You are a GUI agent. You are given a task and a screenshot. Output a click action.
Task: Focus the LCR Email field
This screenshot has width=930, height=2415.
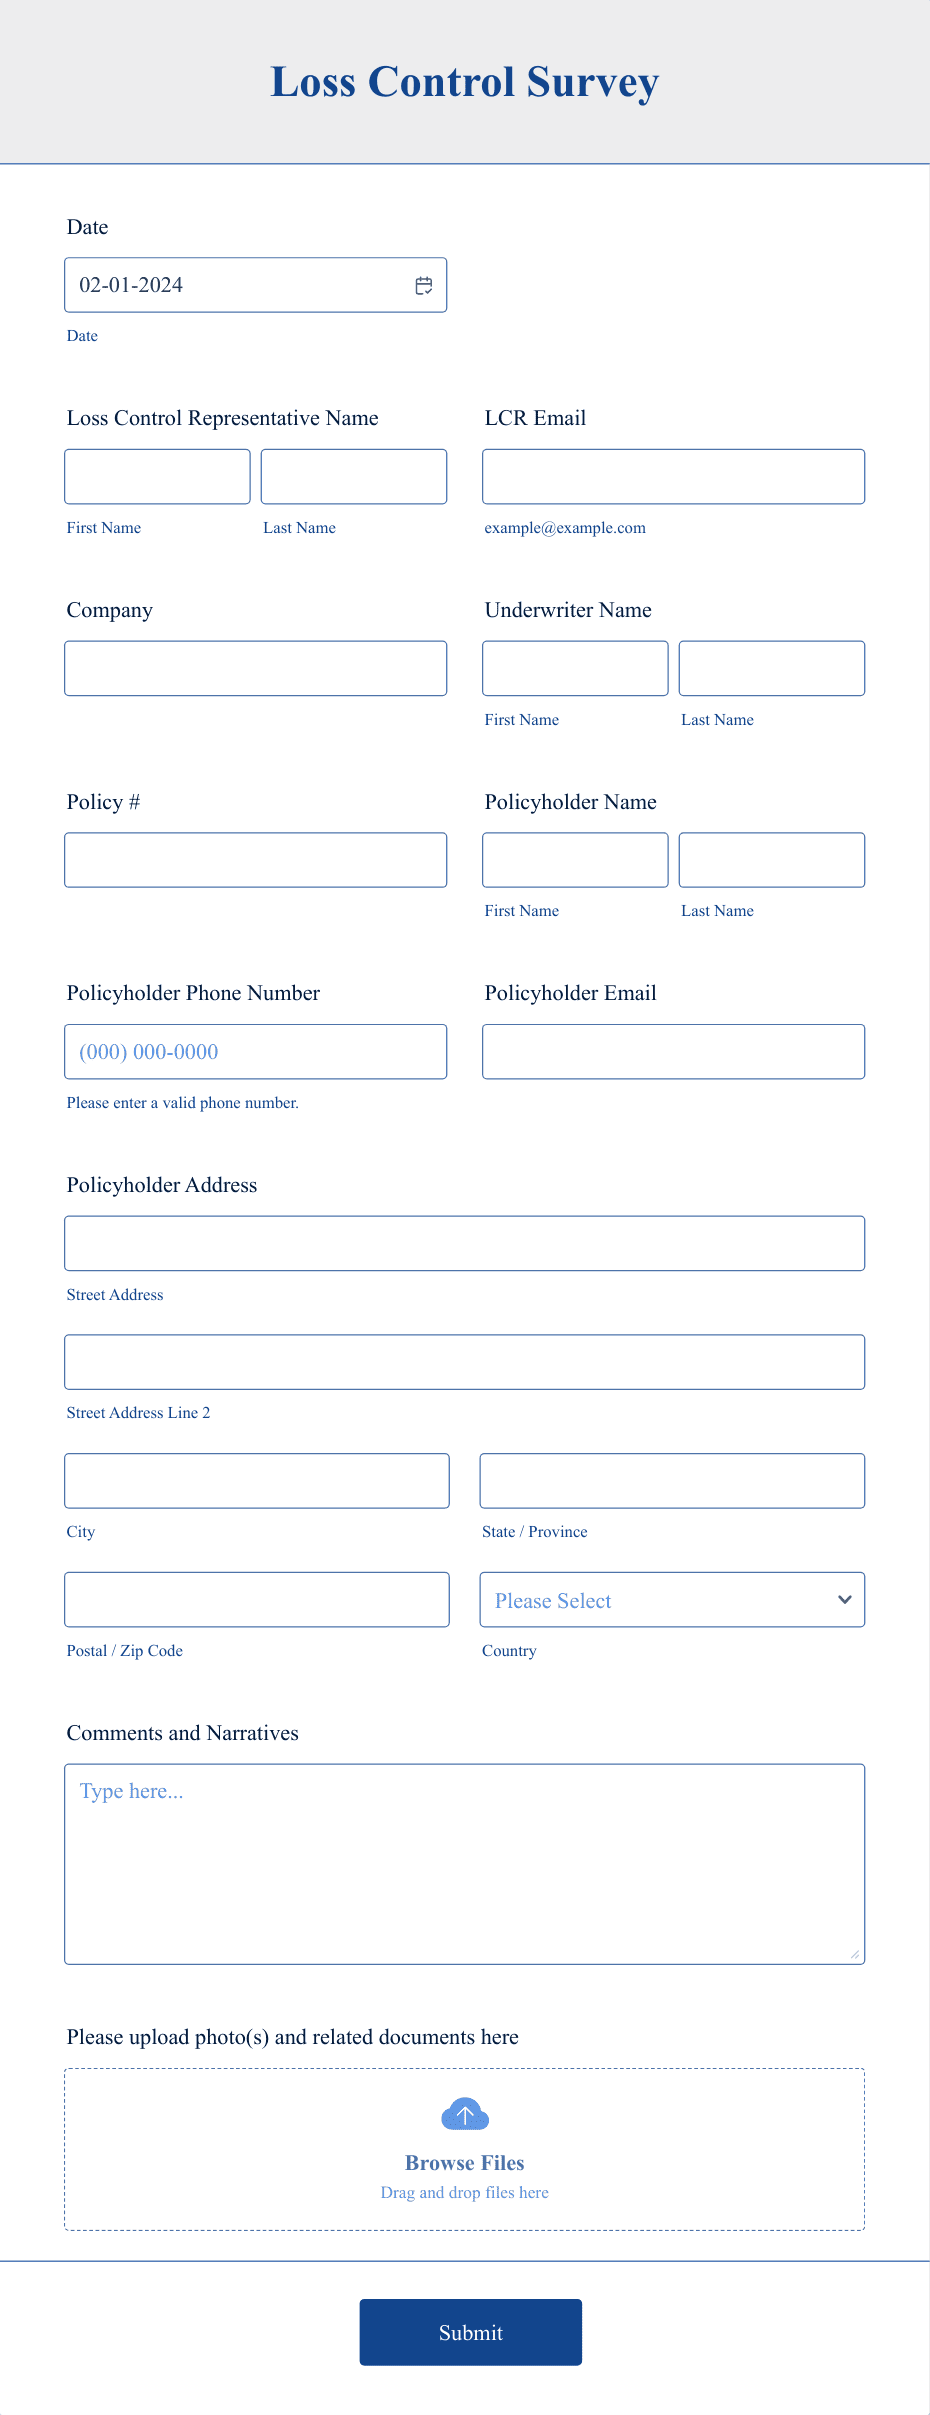pos(672,476)
